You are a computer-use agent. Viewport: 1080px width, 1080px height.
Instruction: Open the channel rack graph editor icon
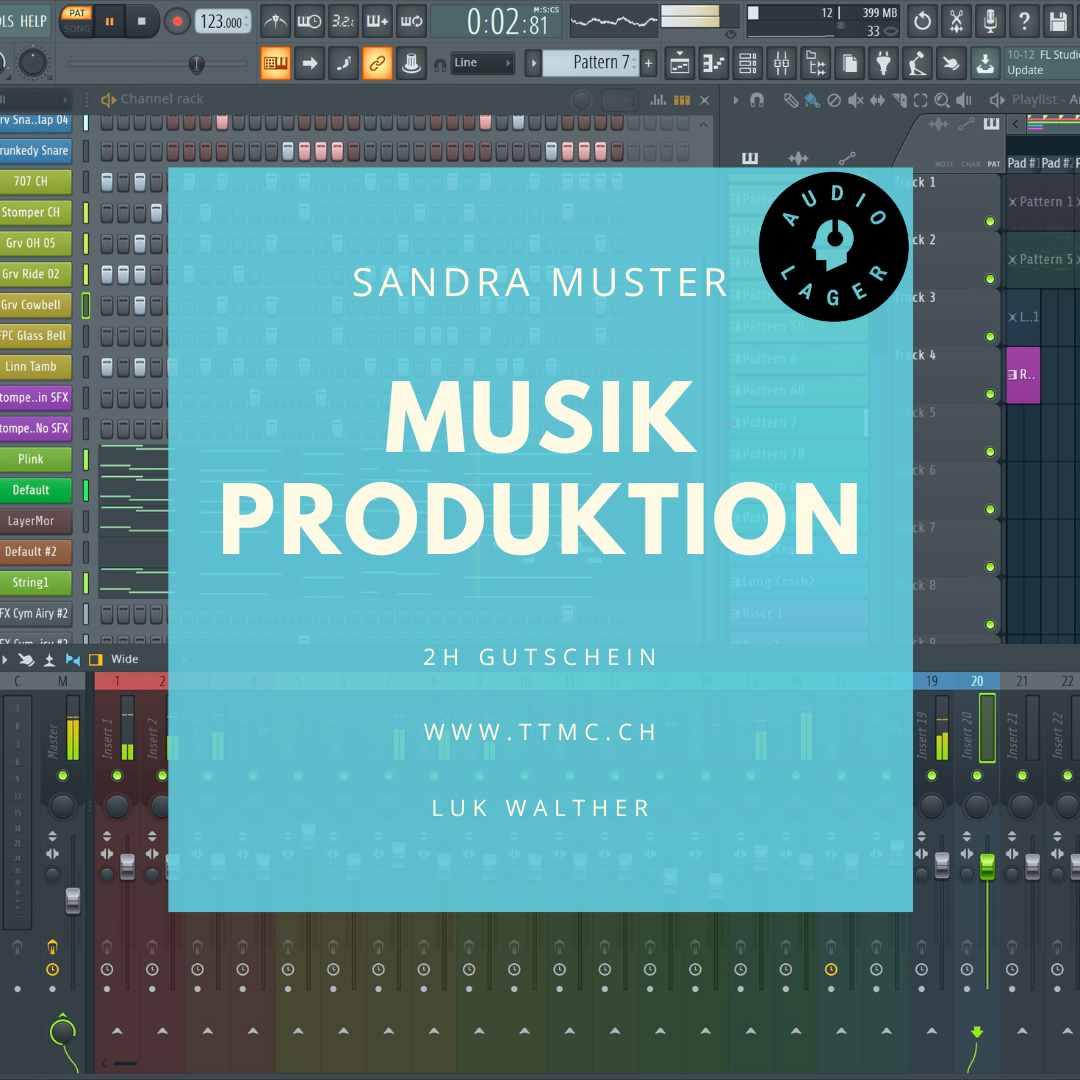[658, 100]
